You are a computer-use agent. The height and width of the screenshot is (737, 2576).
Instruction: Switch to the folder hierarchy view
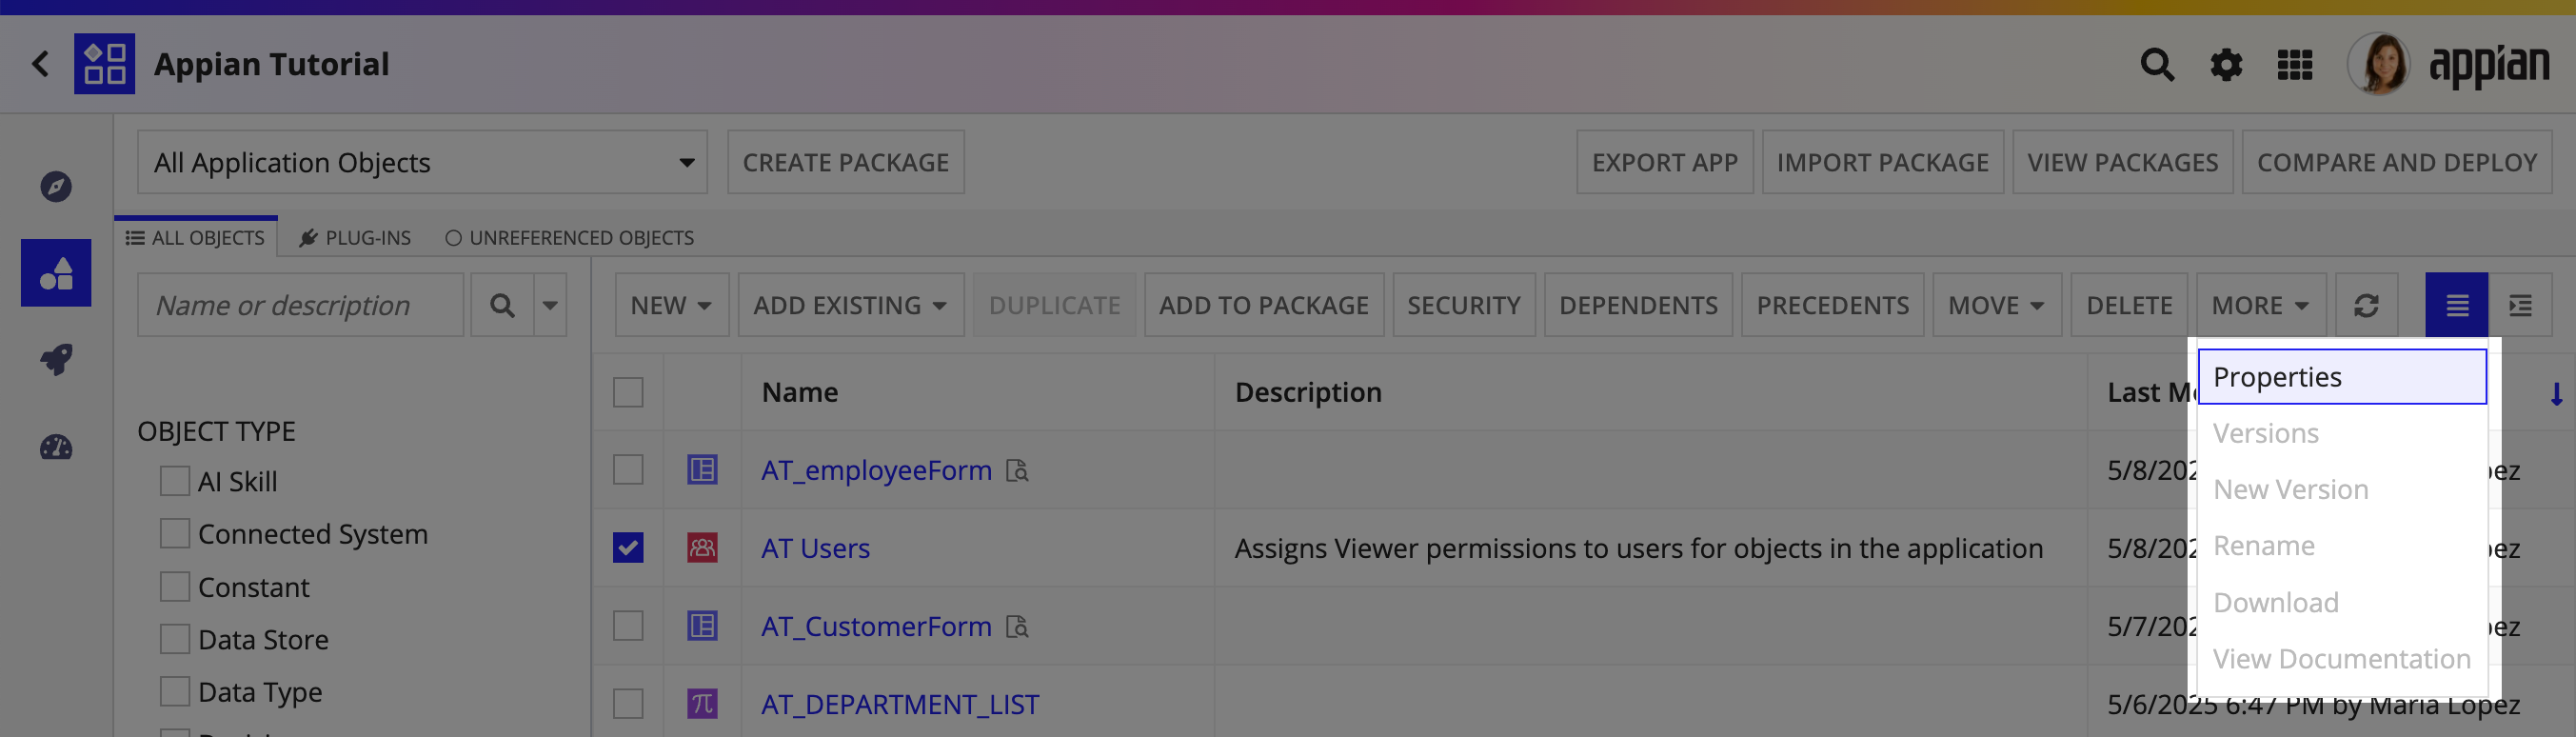(x=2520, y=305)
